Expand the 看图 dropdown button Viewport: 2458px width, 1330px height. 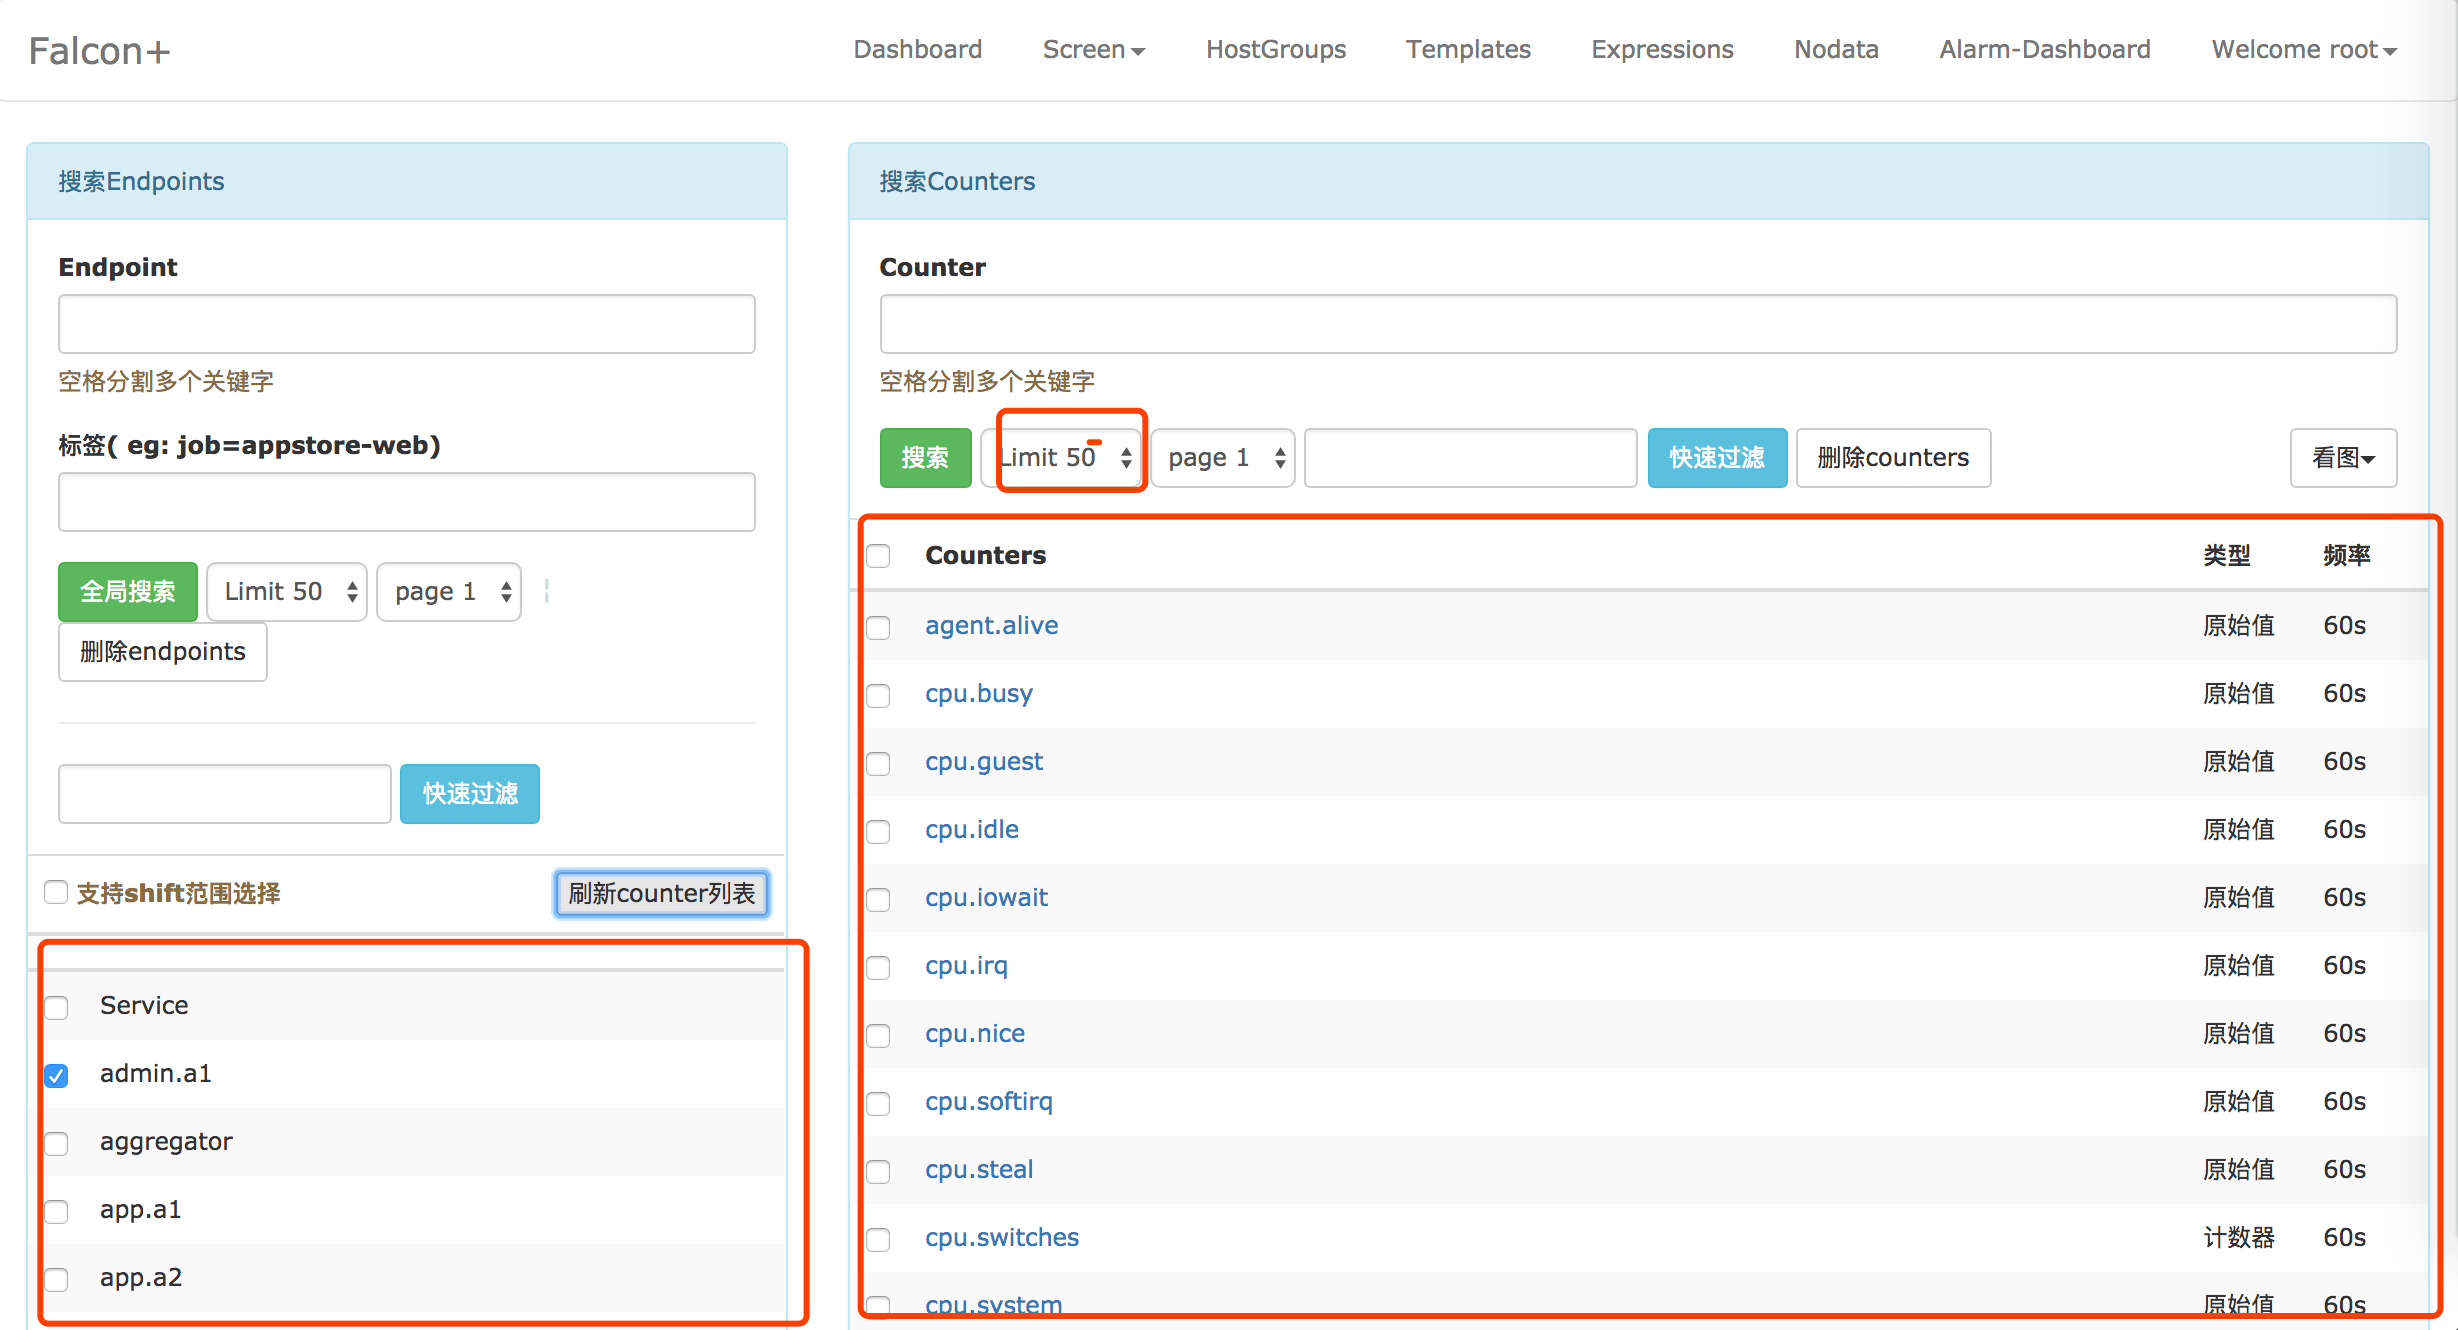tap(2342, 458)
